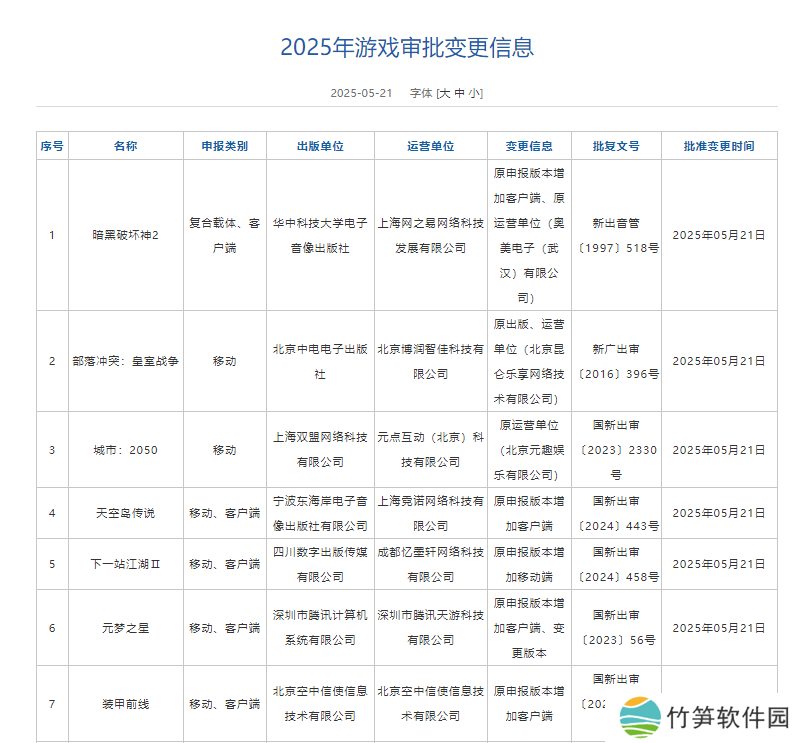
Task: Set font size to 中
Action: (x=459, y=93)
